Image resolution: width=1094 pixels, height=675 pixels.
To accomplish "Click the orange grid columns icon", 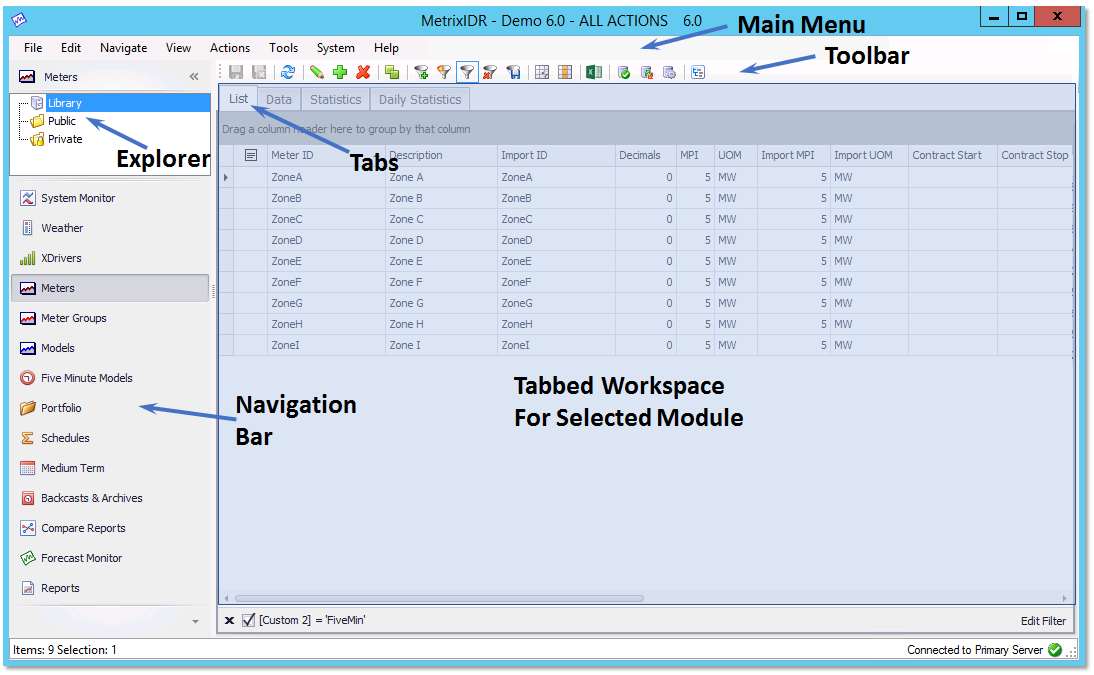I will pos(565,72).
